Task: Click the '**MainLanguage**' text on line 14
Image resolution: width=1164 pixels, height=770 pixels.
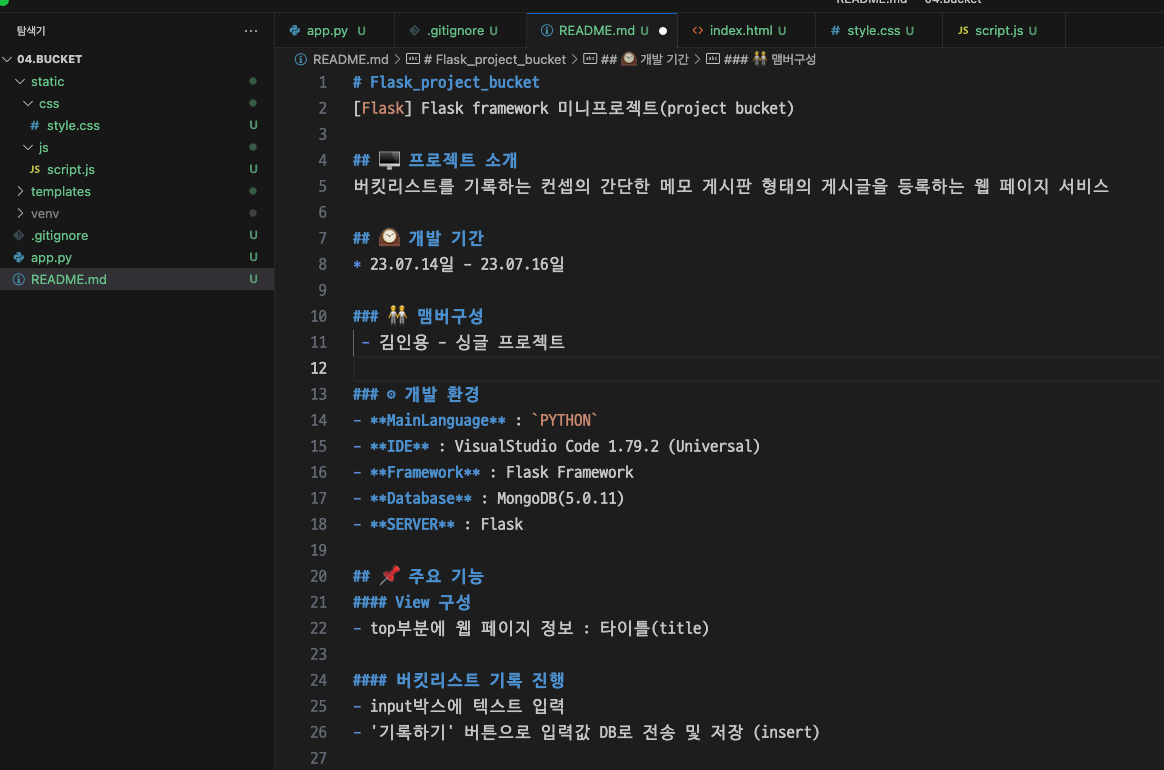Action: coord(437,420)
